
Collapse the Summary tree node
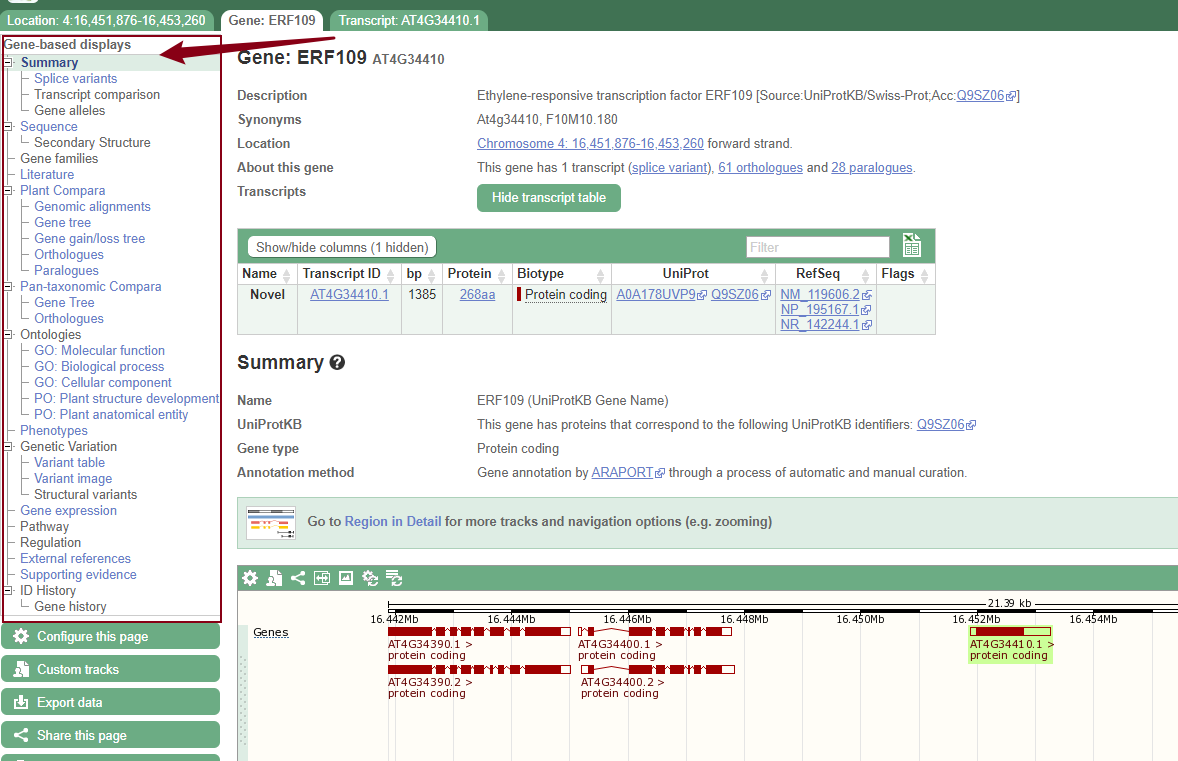(x=8, y=62)
